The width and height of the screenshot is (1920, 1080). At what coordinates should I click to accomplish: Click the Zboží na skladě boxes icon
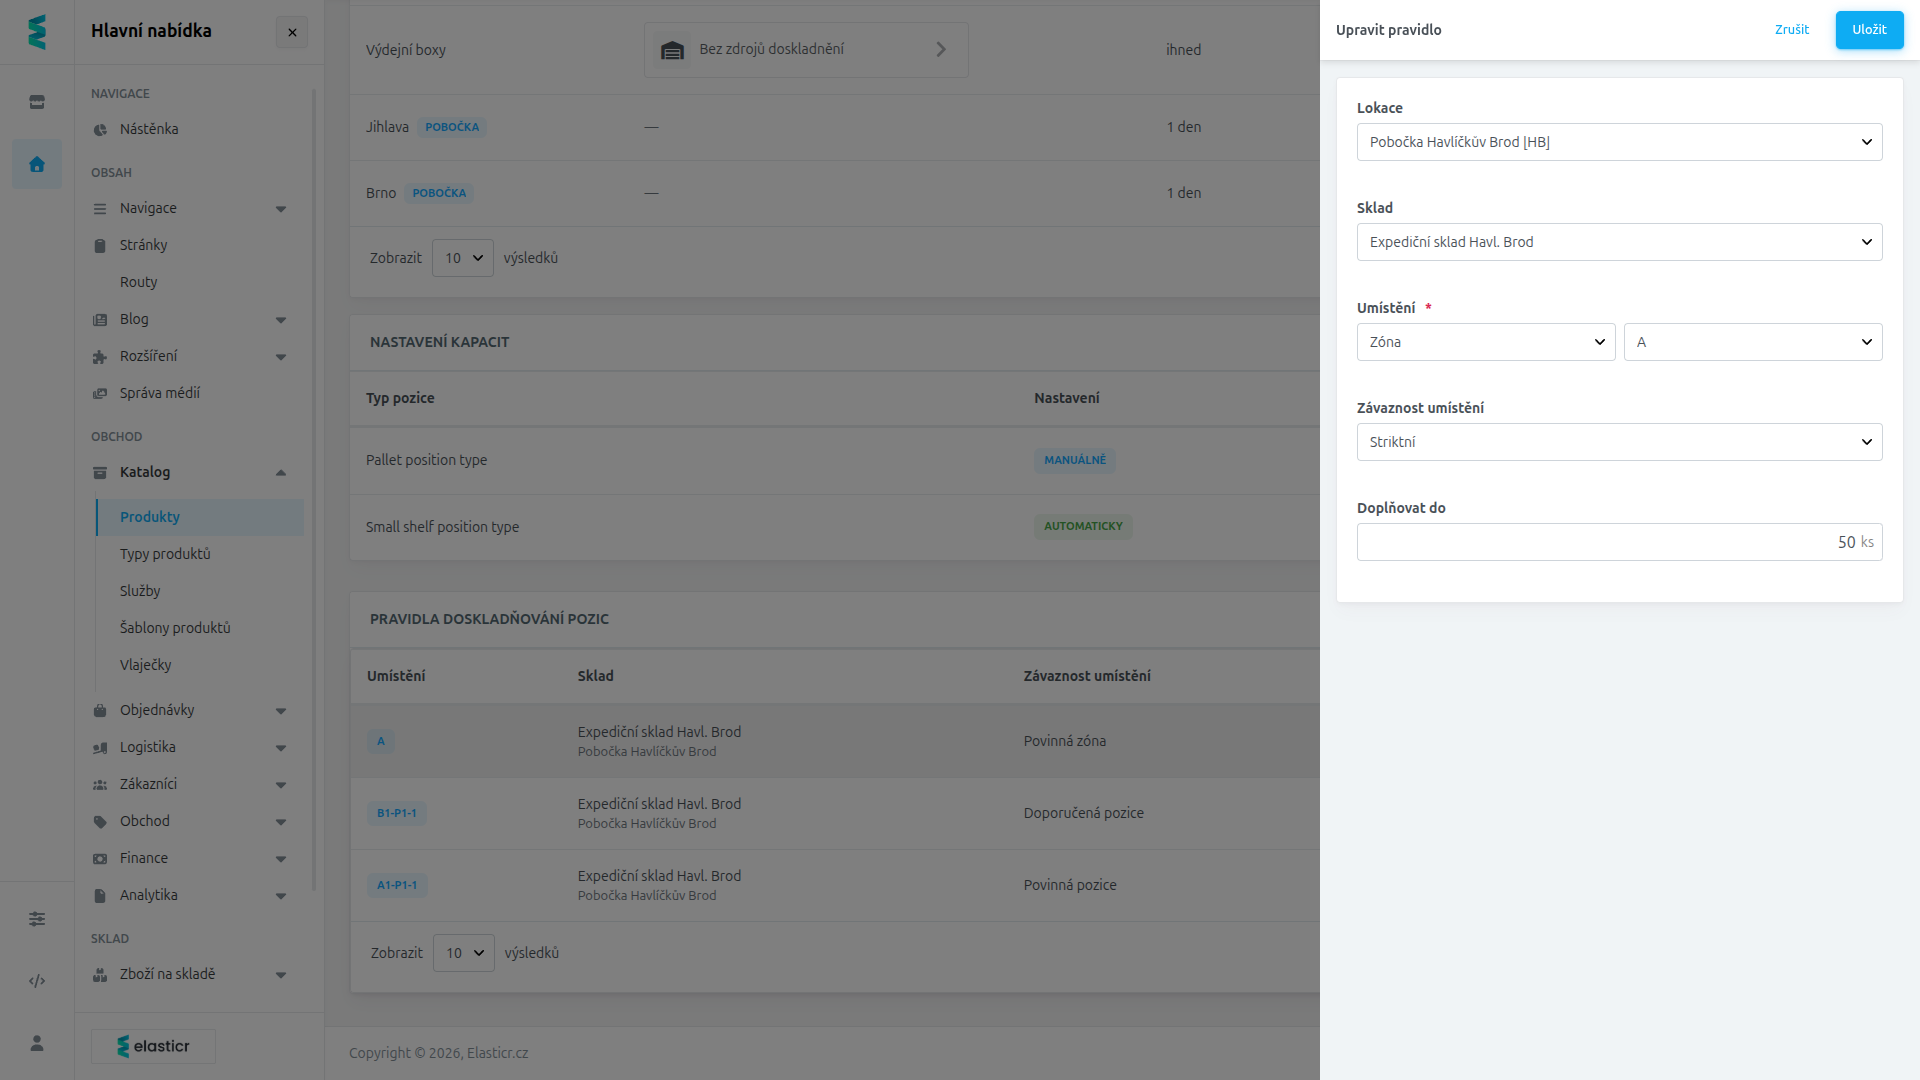click(x=100, y=975)
